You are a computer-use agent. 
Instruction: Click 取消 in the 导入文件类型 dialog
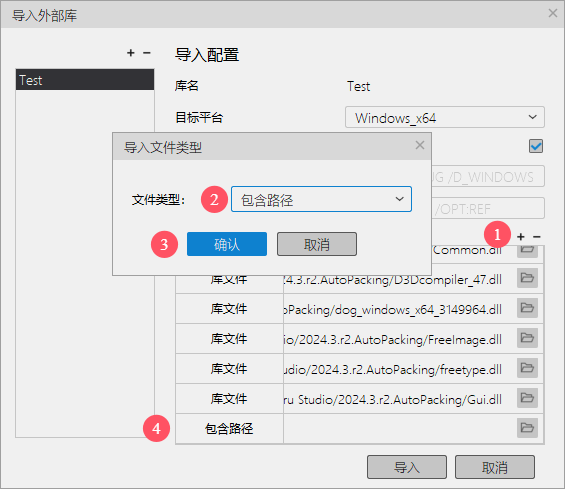317,244
